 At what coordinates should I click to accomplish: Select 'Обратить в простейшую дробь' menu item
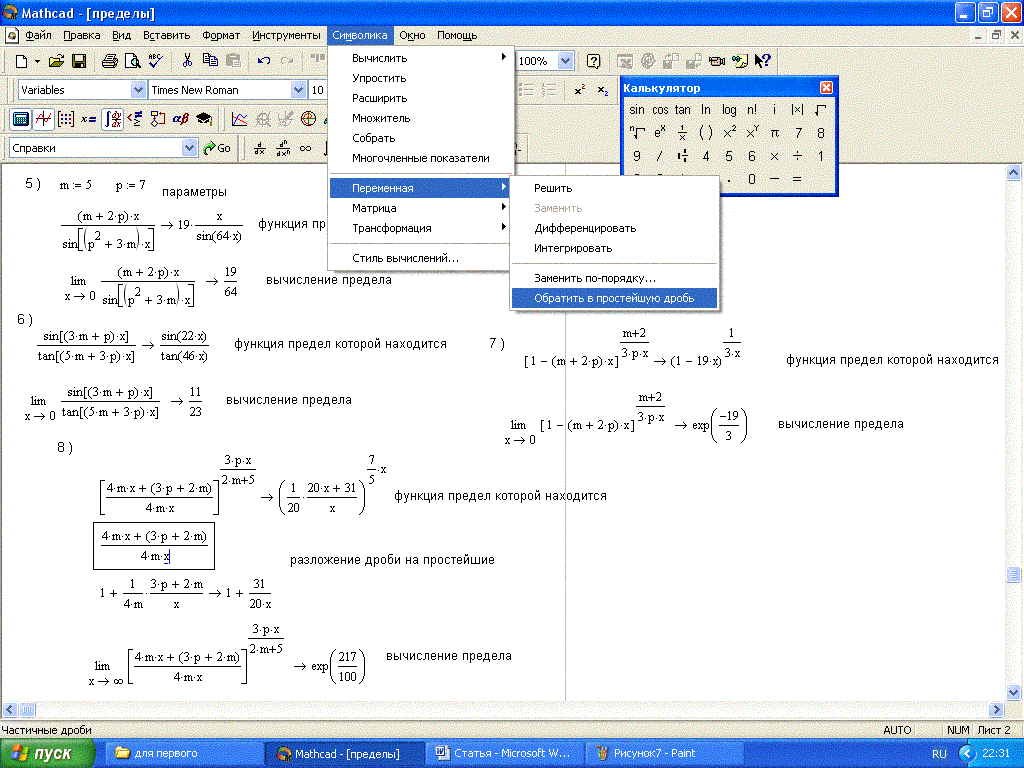[x=612, y=298]
